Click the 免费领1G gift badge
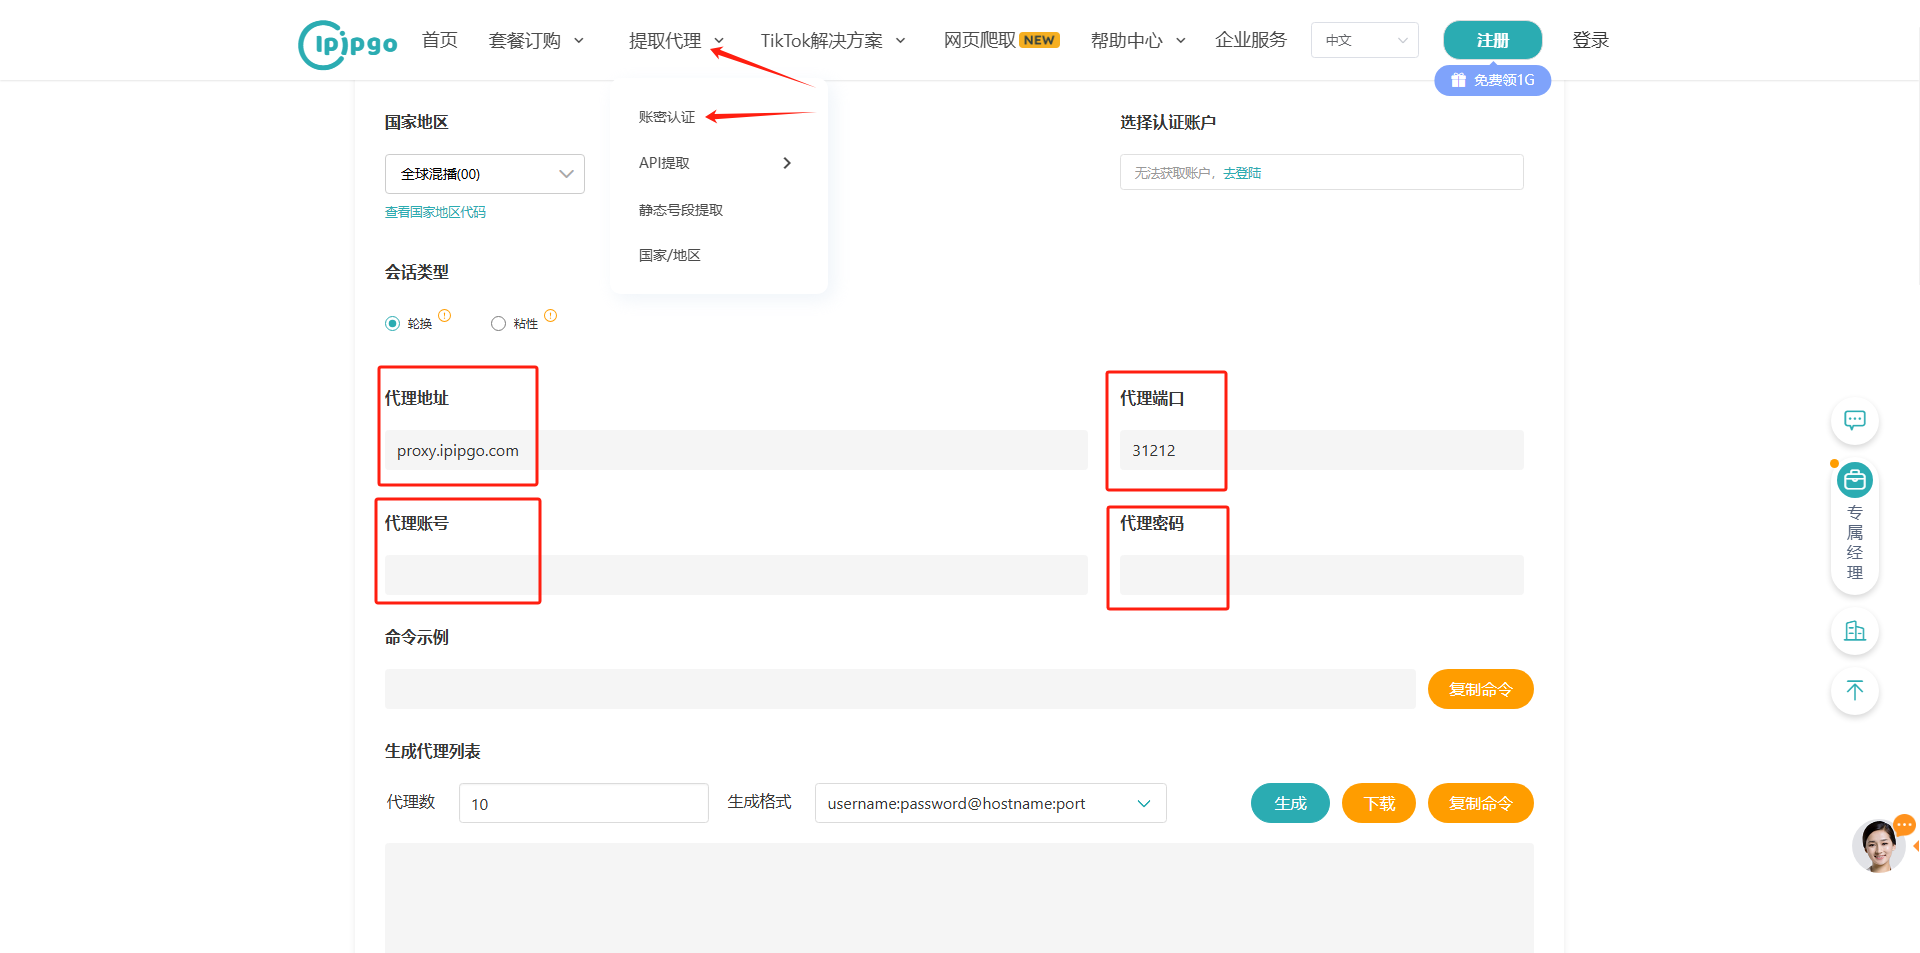The height and width of the screenshot is (953, 1920). tap(1492, 80)
